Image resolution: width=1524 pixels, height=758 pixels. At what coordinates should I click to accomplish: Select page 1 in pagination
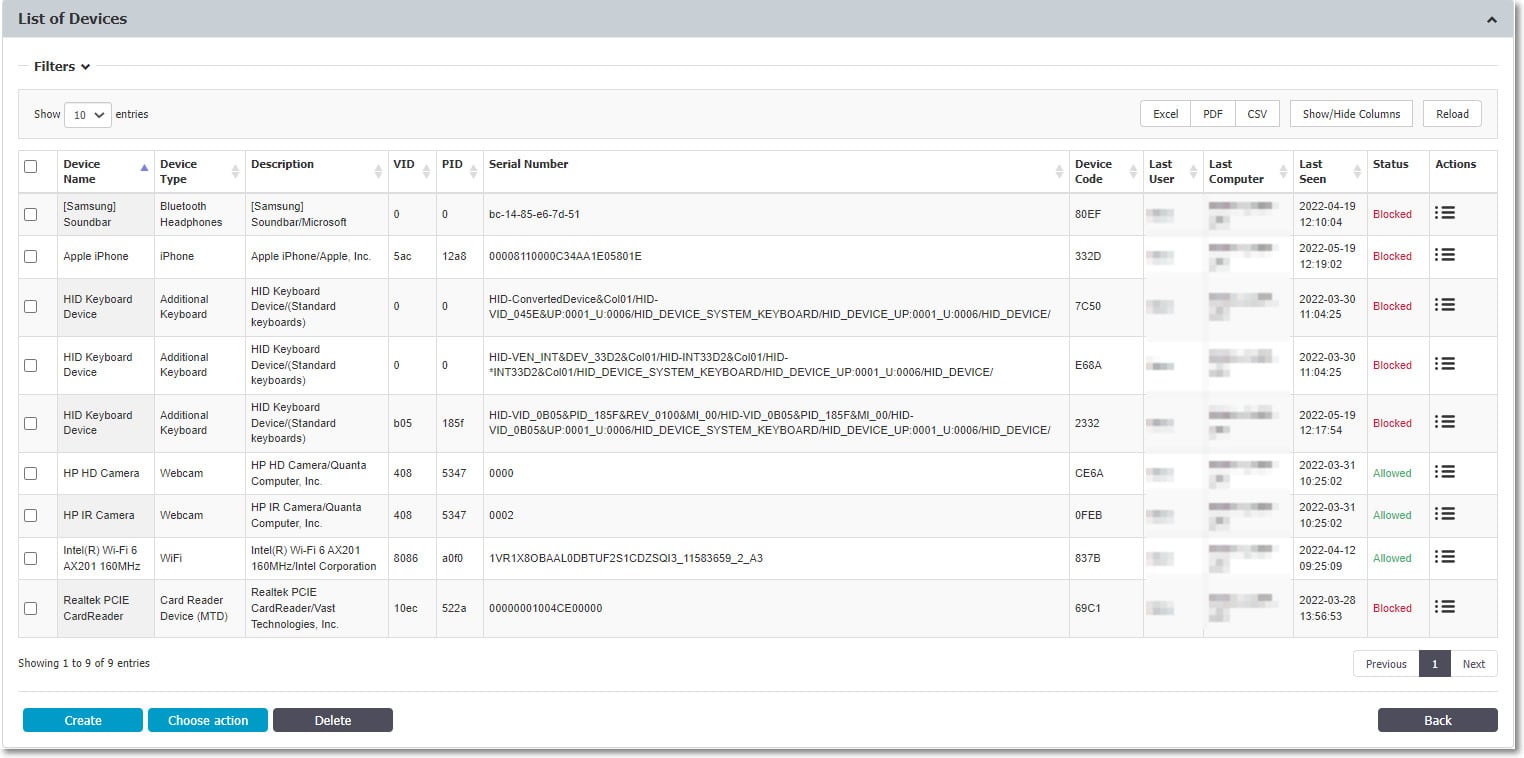[x=1435, y=664]
